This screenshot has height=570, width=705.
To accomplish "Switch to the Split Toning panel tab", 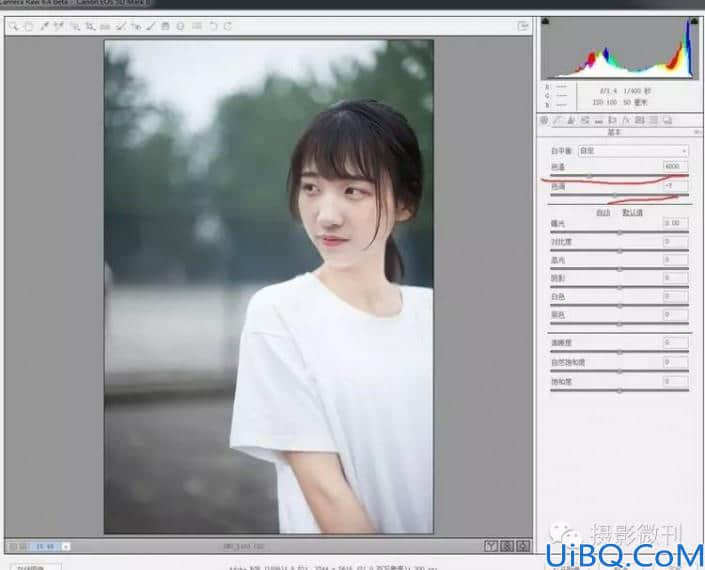I will (x=598, y=120).
